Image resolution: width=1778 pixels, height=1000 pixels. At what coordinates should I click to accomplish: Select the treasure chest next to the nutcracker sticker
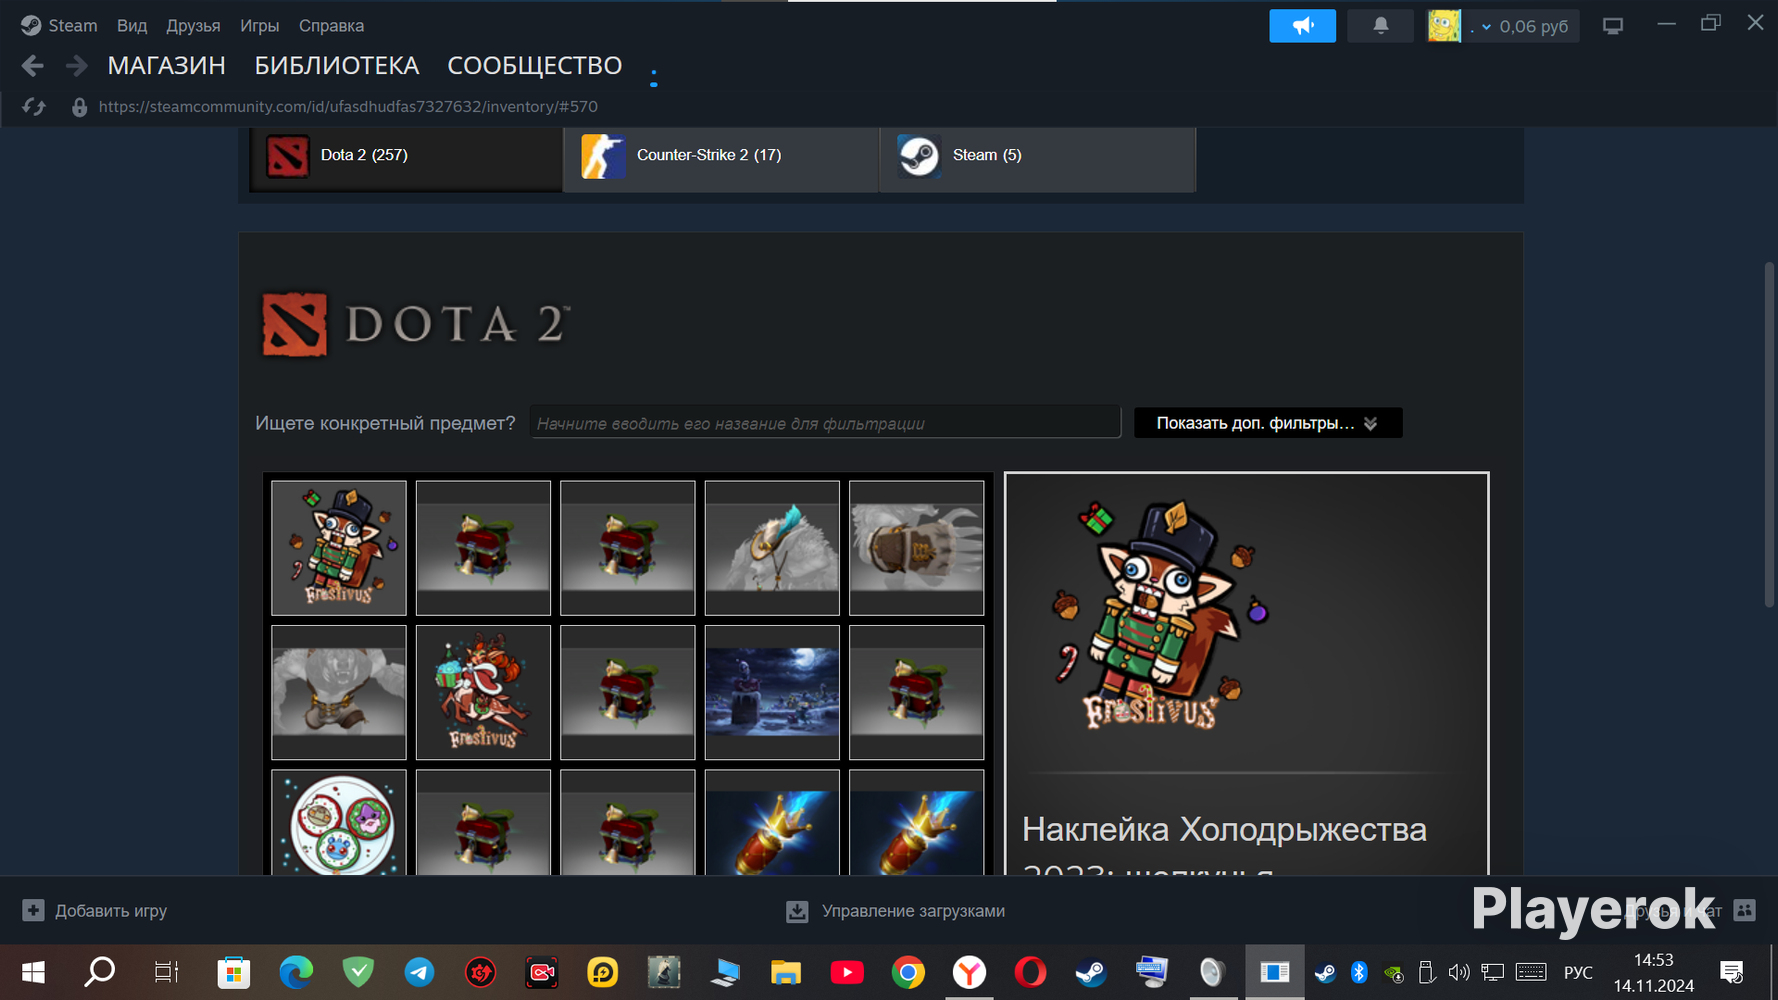[483, 548]
